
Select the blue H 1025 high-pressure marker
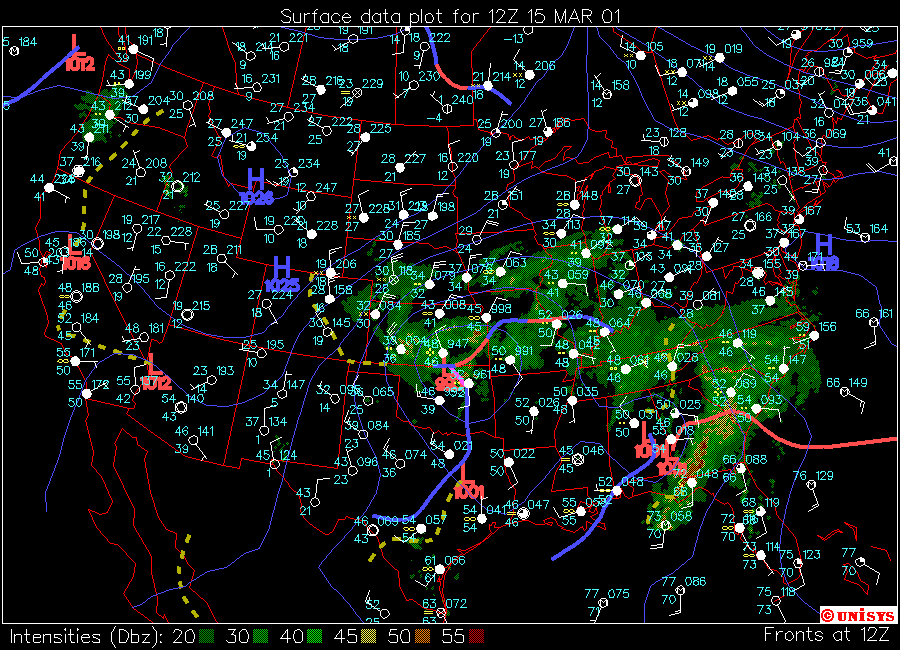tap(282, 268)
